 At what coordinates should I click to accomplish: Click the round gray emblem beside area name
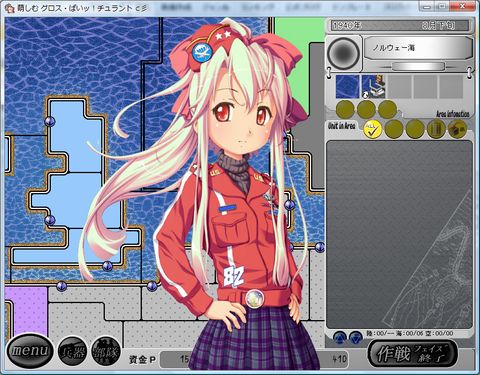[344, 53]
